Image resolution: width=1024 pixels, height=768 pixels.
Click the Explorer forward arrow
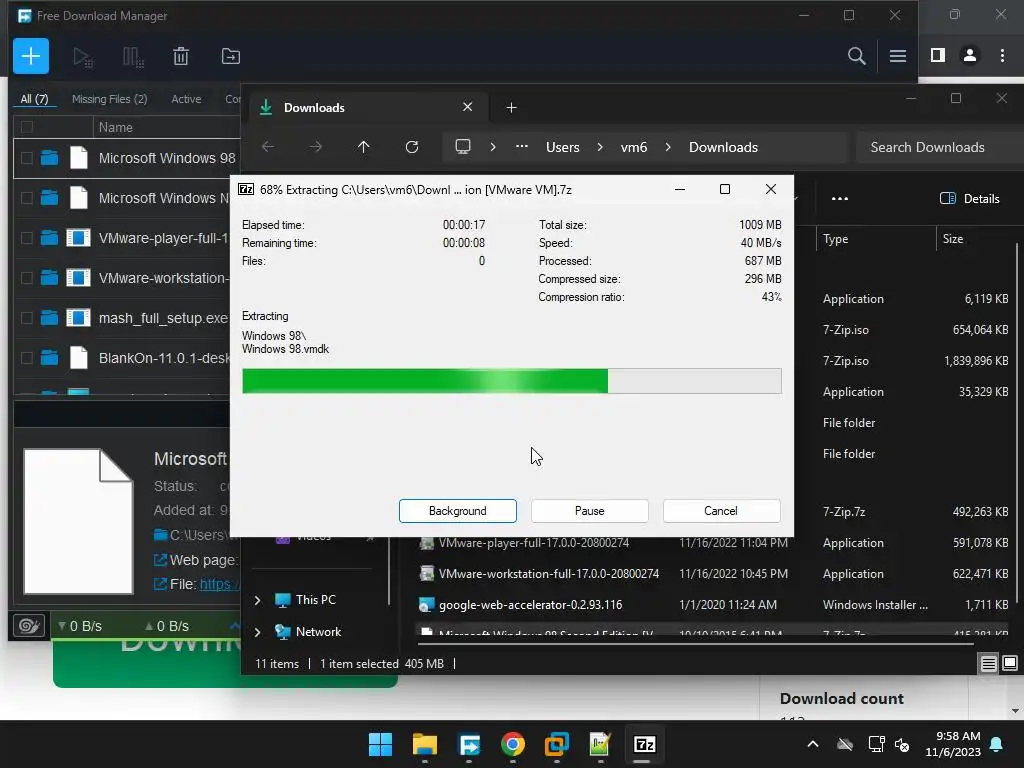click(316, 147)
